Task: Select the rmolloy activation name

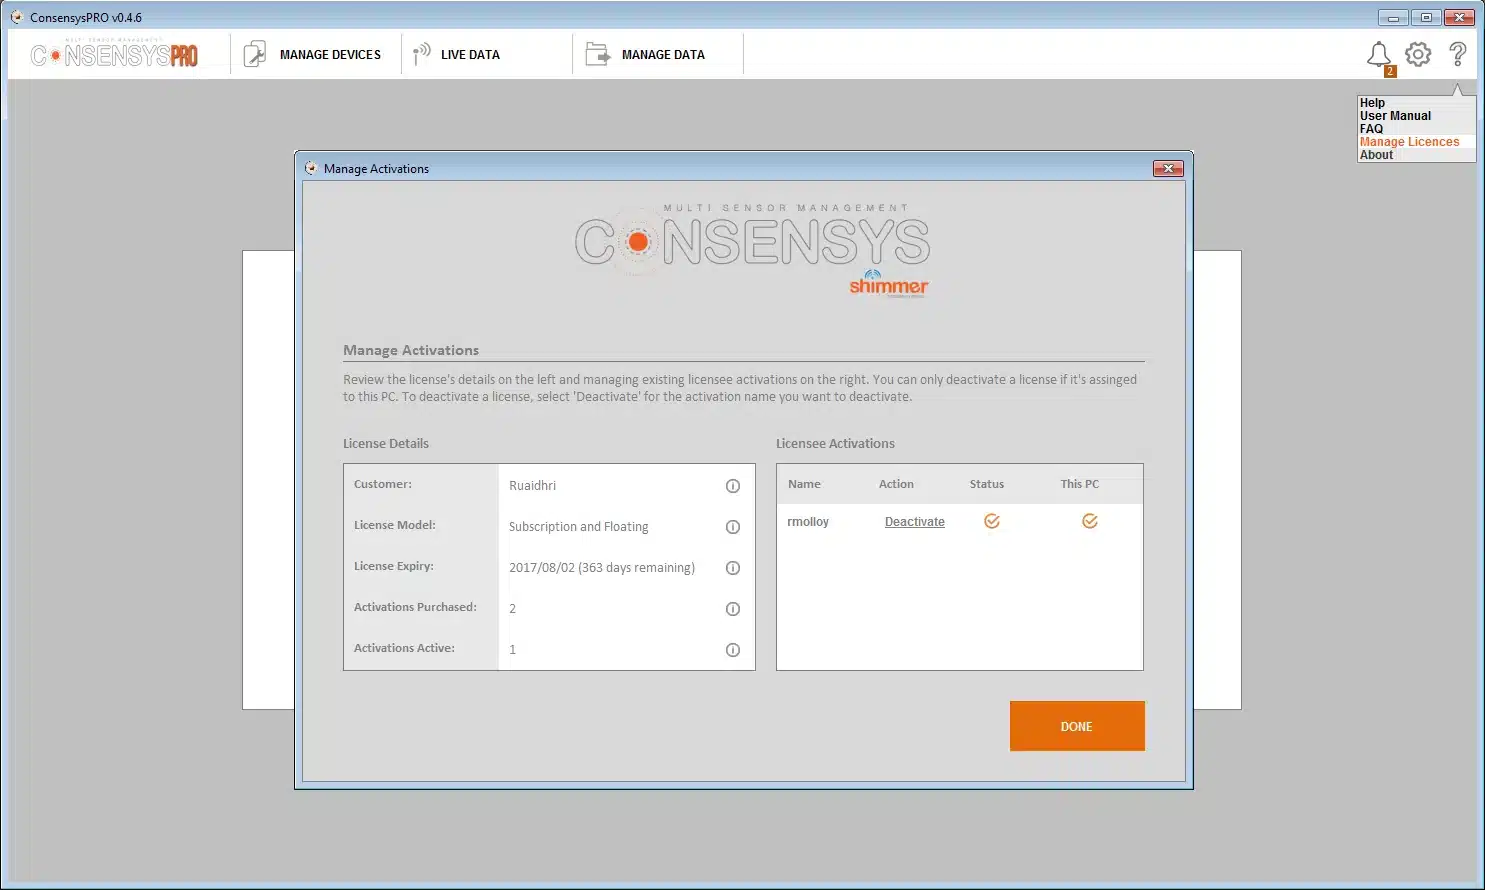Action: point(808,522)
